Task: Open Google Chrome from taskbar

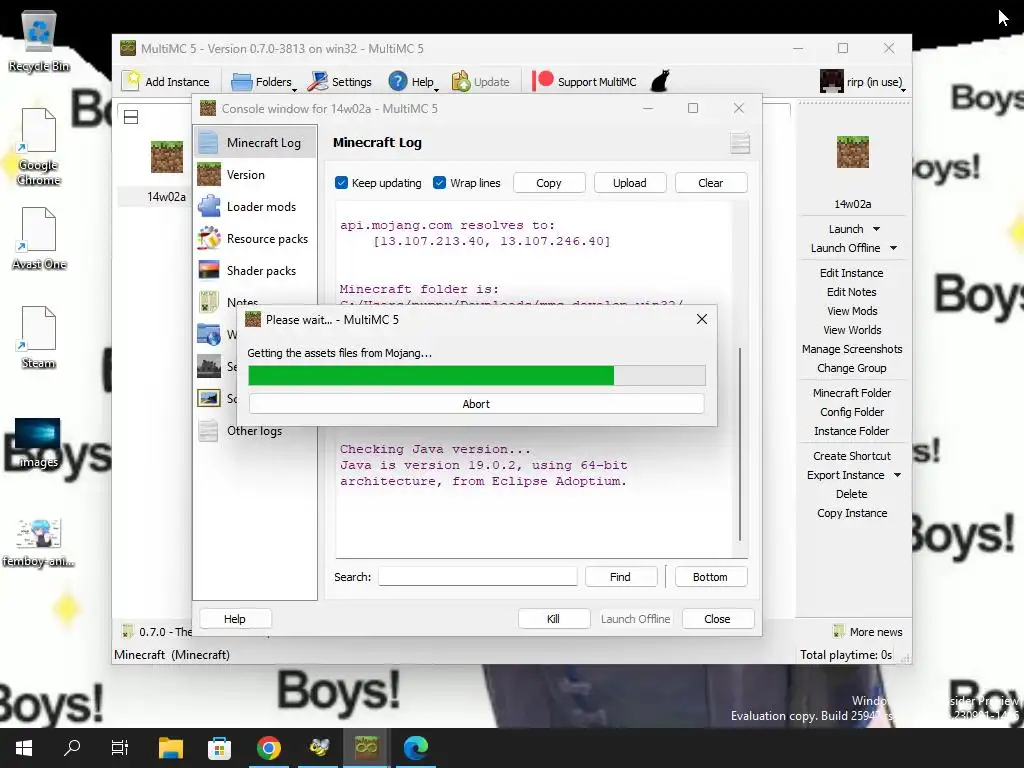Action: (x=268, y=748)
